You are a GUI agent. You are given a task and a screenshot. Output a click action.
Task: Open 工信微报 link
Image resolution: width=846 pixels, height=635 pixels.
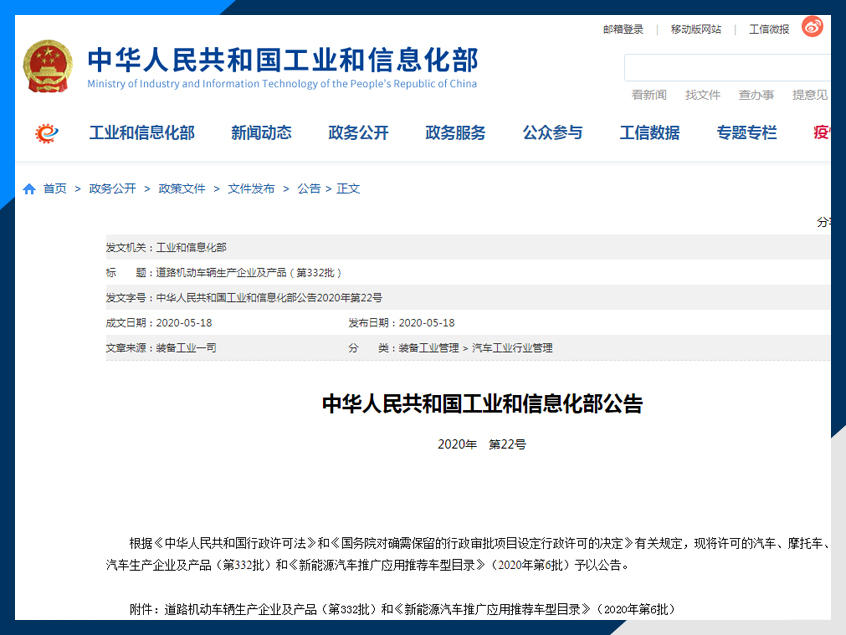769,30
